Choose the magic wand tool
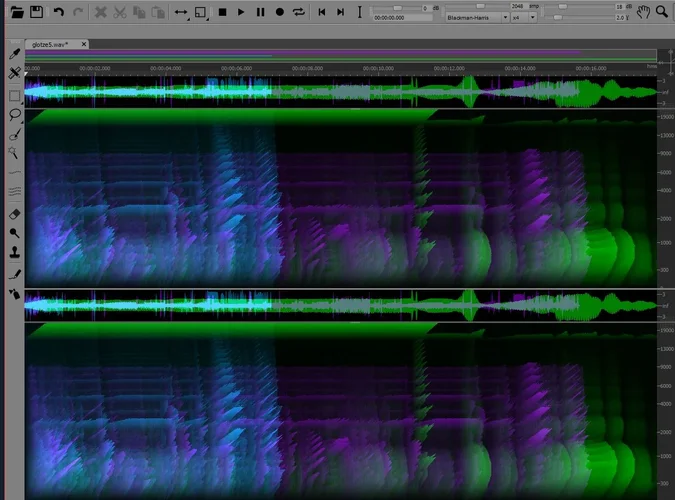675x500 pixels. click(14, 153)
